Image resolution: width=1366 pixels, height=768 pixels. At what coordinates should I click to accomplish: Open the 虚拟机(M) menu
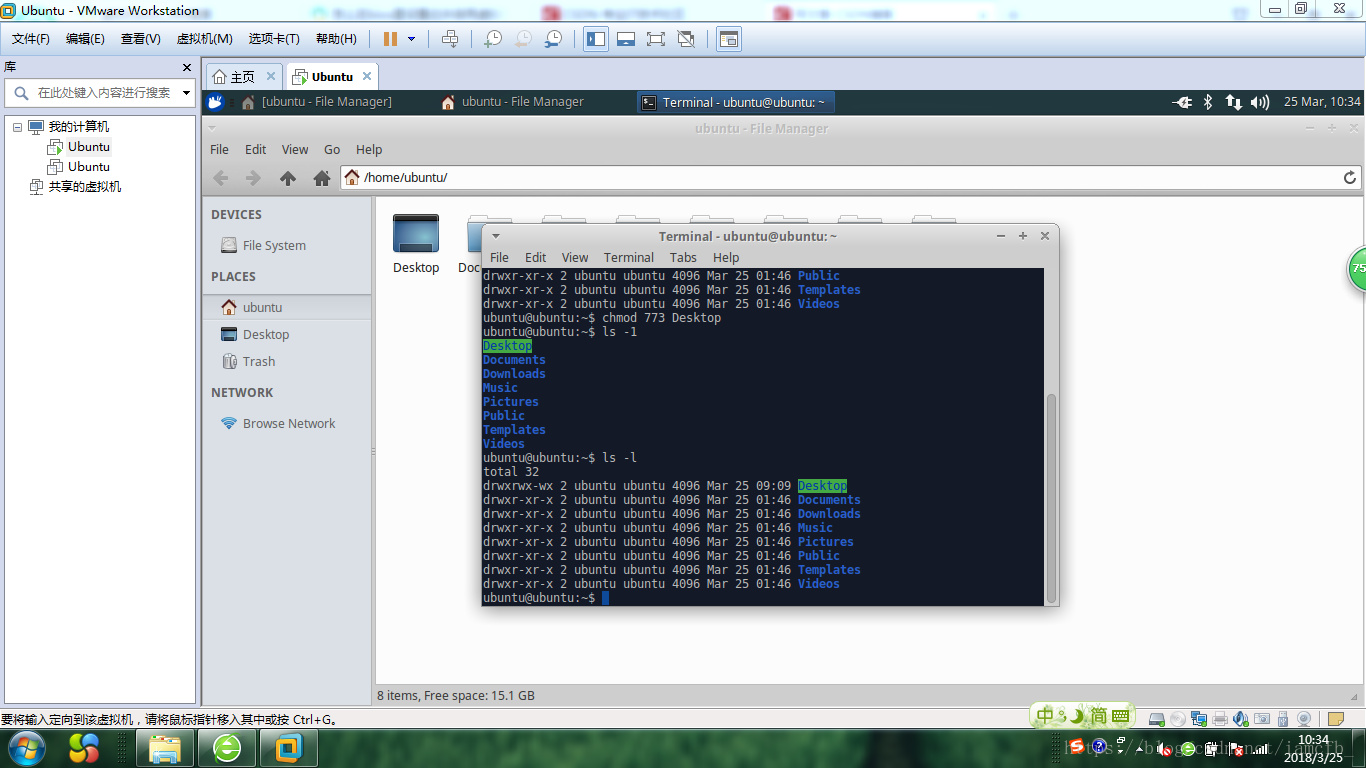coord(204,39)
